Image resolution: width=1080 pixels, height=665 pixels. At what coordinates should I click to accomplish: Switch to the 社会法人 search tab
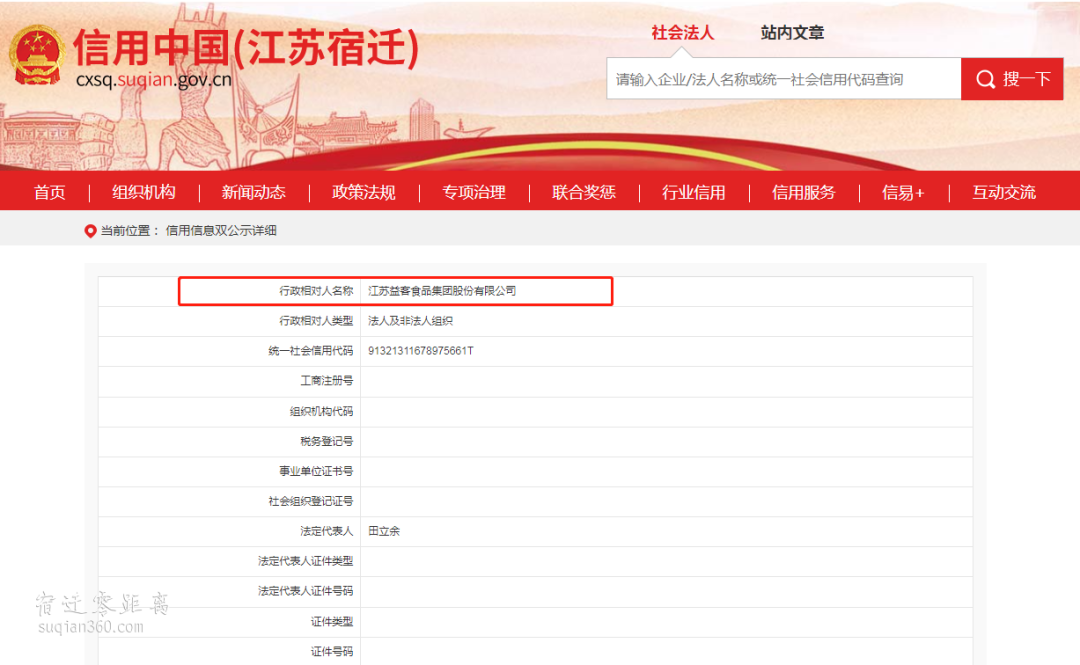683,32
